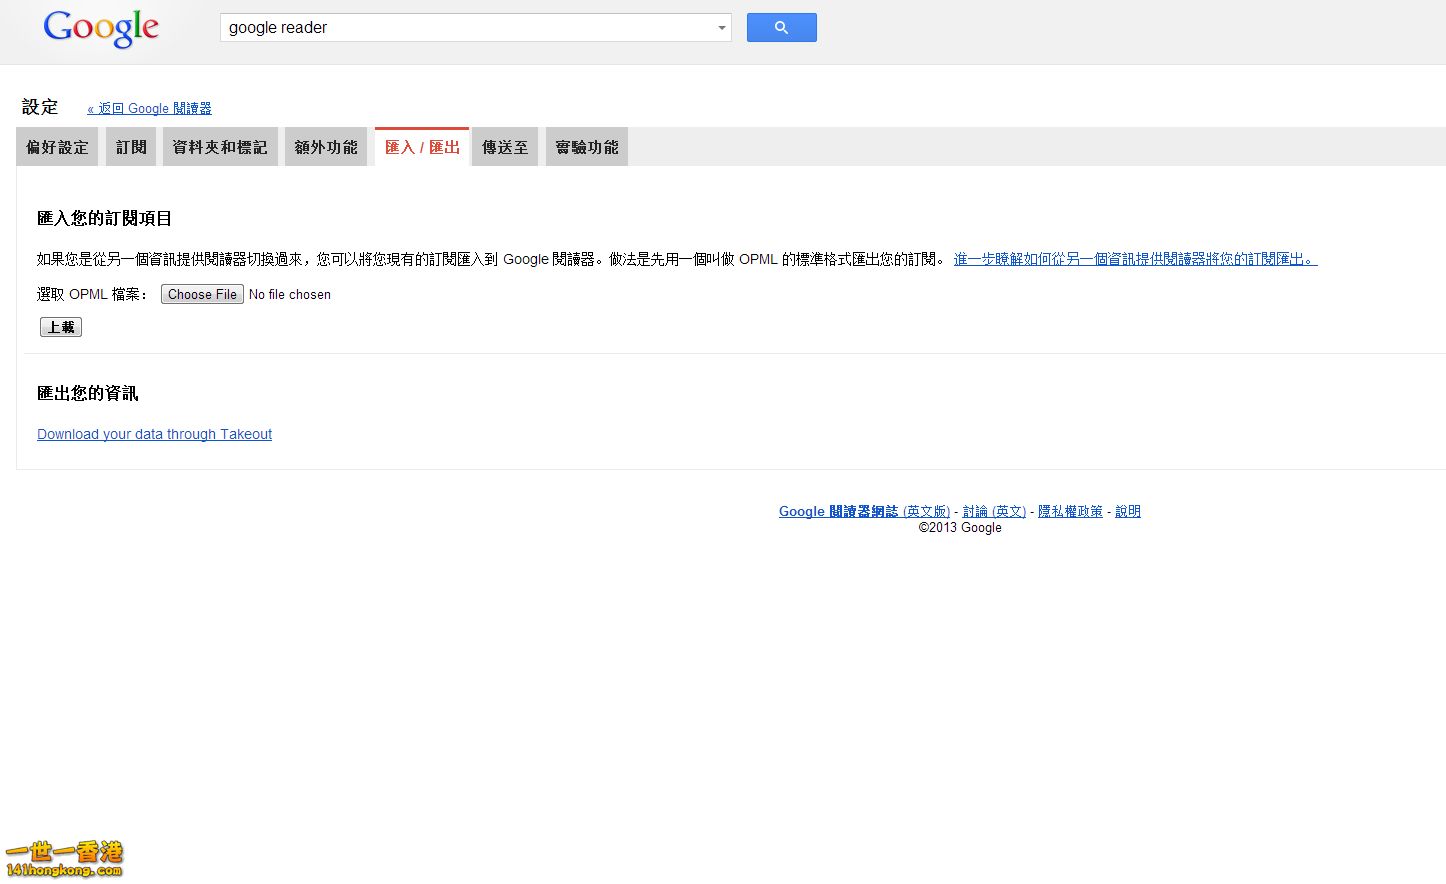The height and width of the screenshot is (884, 1446).
Task: Click the blue magnifier search button
Action: tap(781, 28)
